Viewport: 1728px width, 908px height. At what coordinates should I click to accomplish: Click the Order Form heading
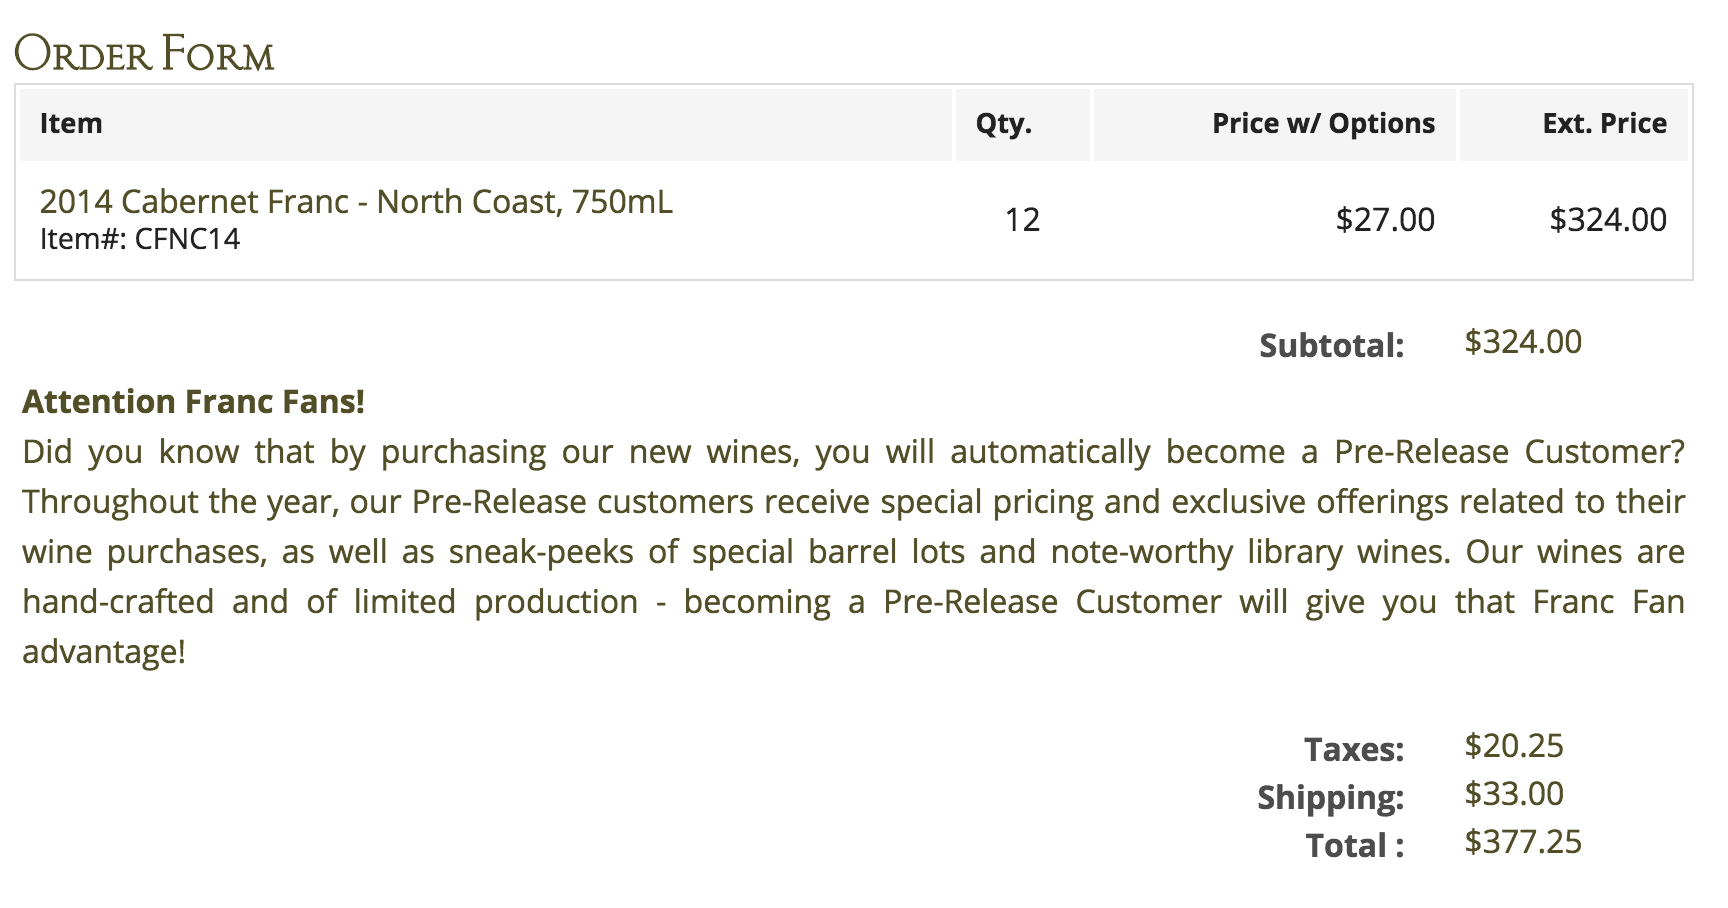pos(144,54)
